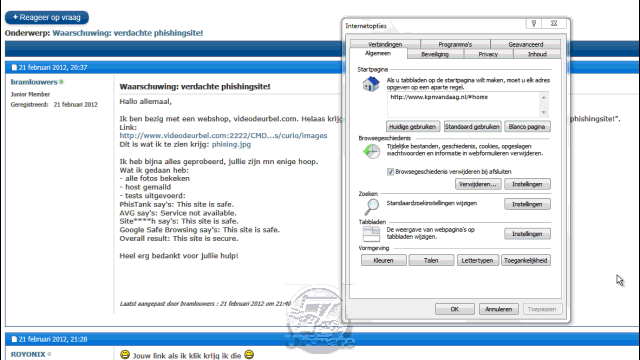Click scroll-up arrow in the startpagina box
This screenshot has width=640, height=360.
coord(543,98)
